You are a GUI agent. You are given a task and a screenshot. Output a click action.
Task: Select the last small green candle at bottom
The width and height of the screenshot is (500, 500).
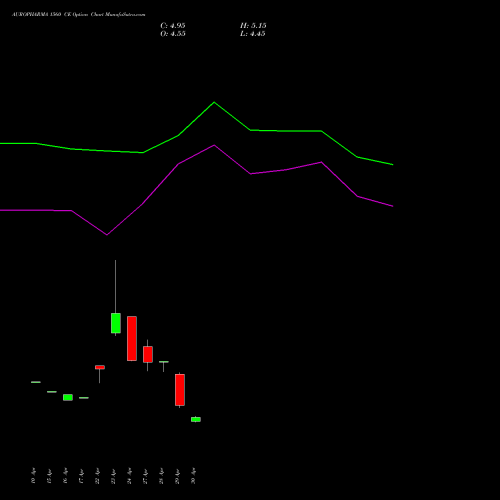[196, 419]
